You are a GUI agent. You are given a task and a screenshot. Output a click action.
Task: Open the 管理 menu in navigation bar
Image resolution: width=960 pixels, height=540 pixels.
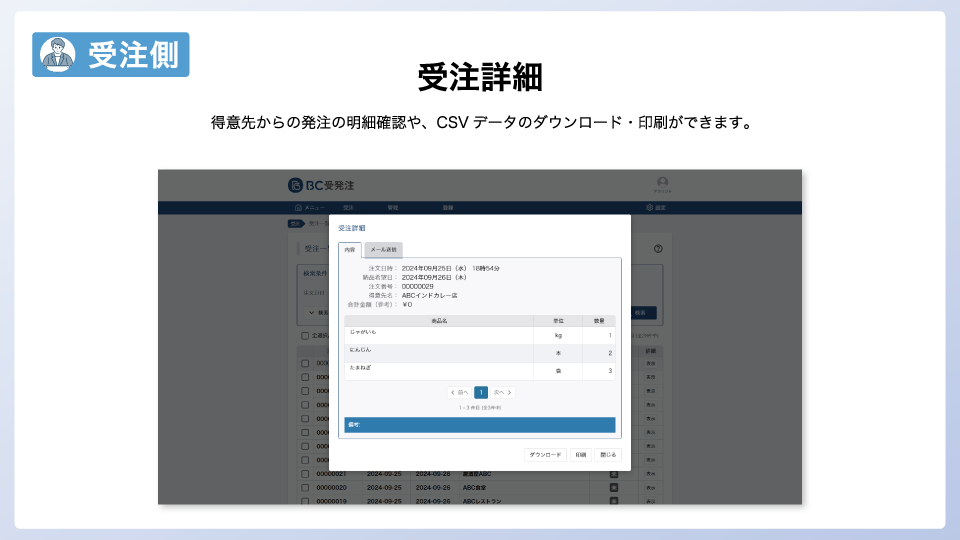392,208
